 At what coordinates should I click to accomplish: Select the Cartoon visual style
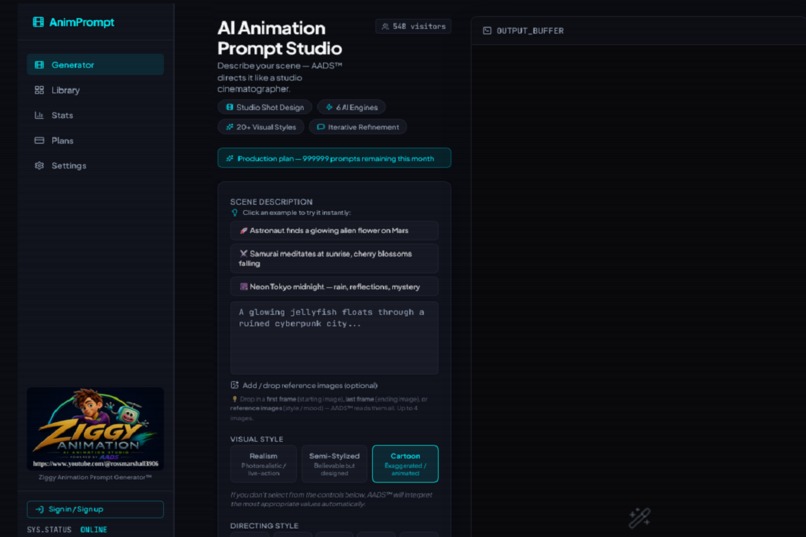point(405,464)
